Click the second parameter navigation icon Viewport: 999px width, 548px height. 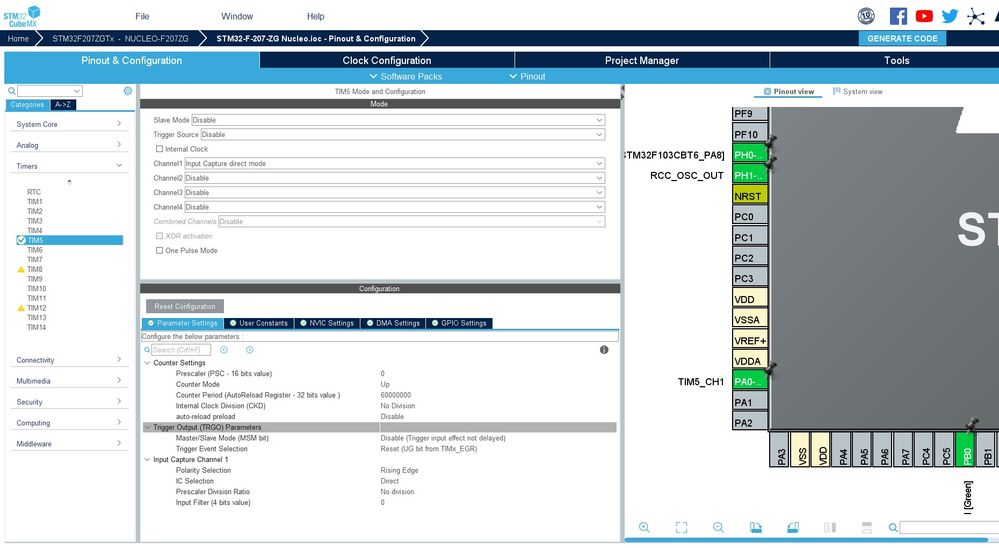[250, 350]
